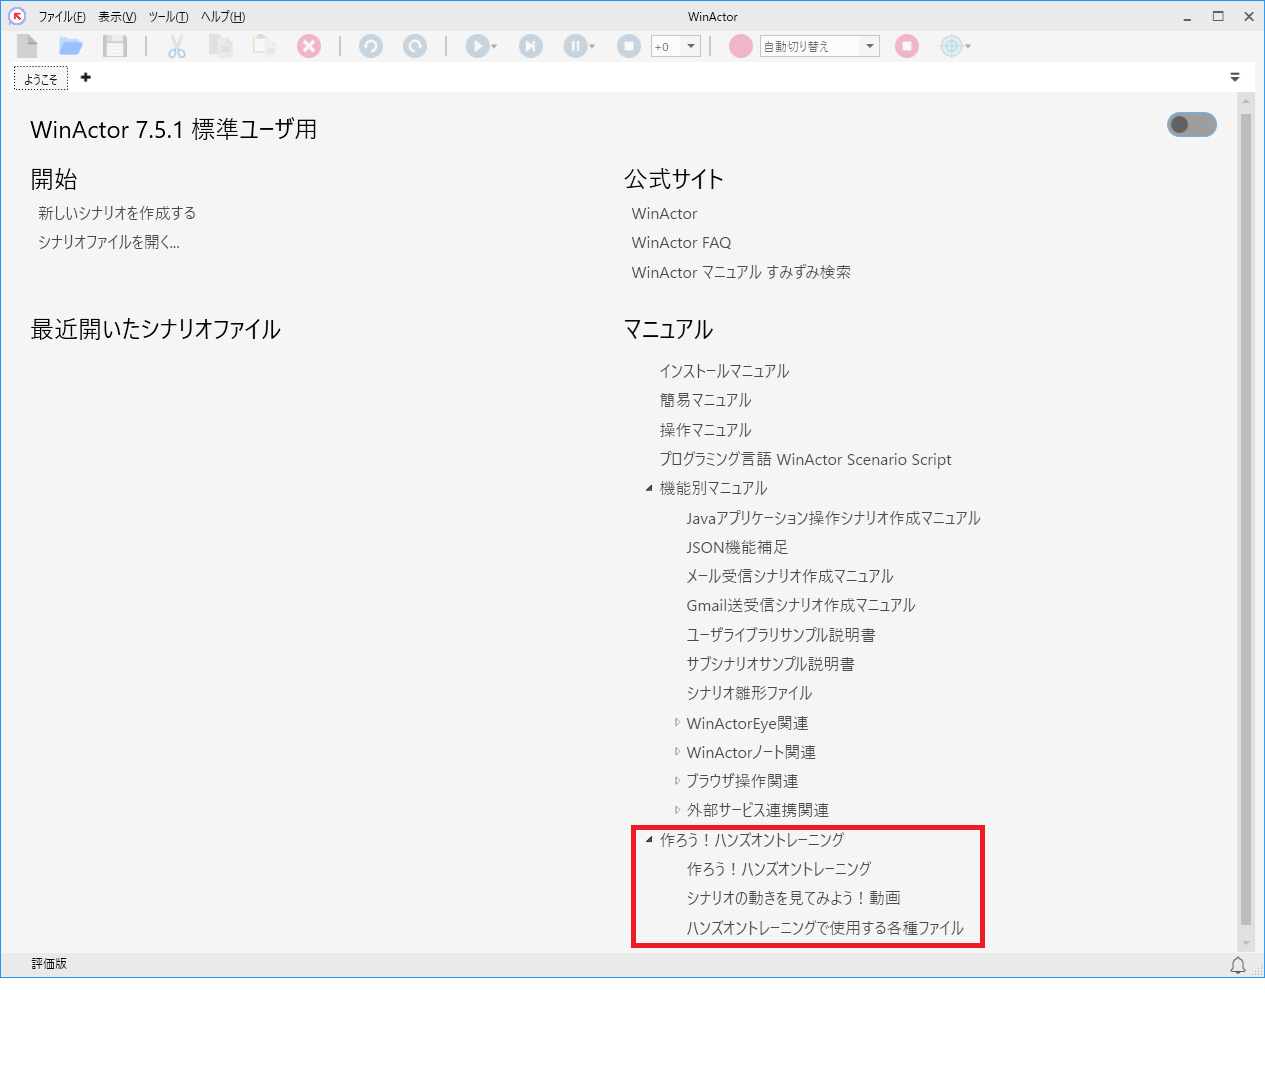This screenshot has width=1265, height=1068.
Task: Expand the 外部サービス連携関連 node
Action: pos(677,810)
